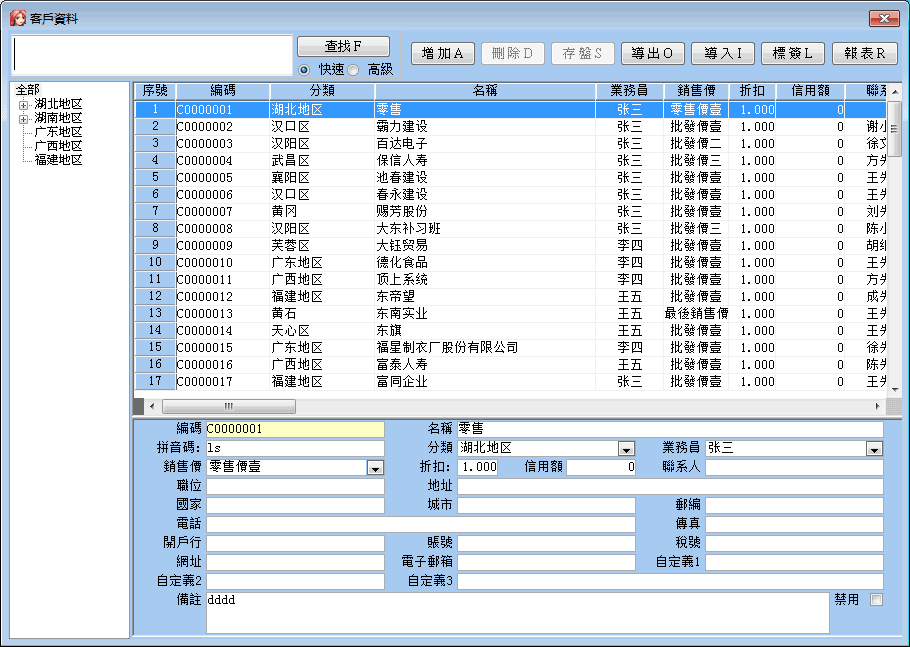The height and width of the screenshot is (647, 910).
Task: Click the 導出O export button
Action: 652,54
